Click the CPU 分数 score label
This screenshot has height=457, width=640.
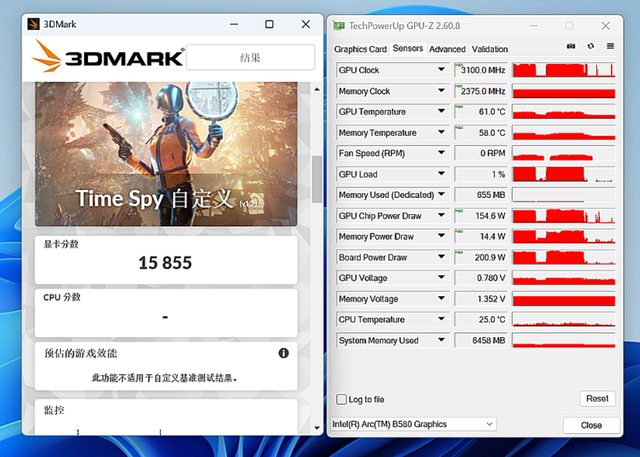coord(62,297)
